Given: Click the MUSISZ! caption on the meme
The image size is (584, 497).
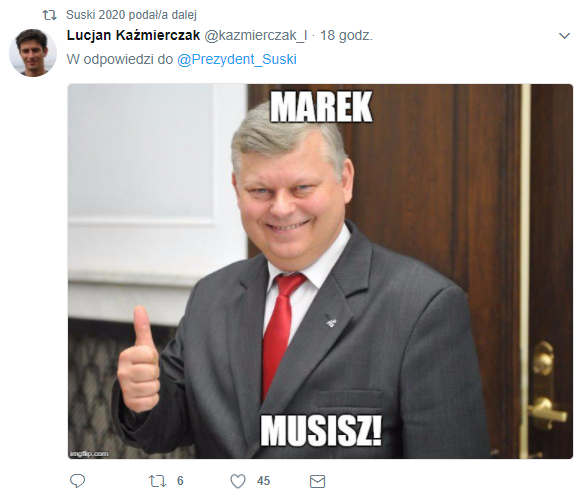Looking at the screenshot, I should coord(321,431).
